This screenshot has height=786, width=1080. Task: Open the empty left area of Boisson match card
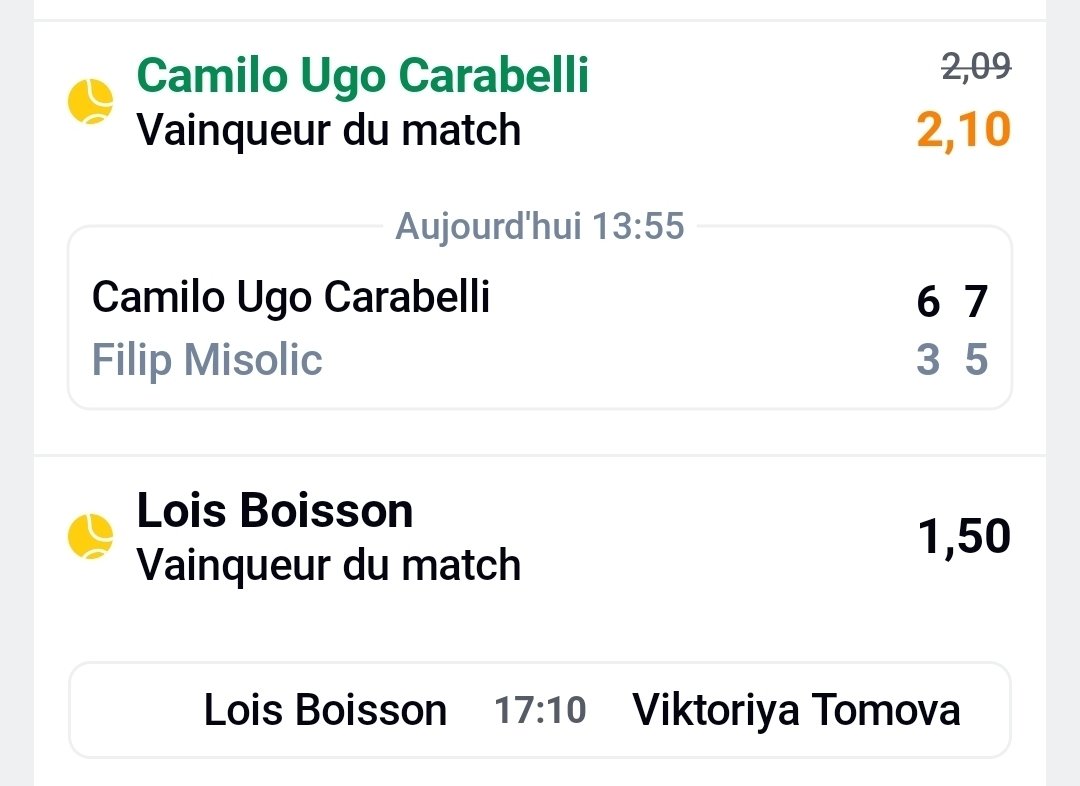click(x=135, y=711)
